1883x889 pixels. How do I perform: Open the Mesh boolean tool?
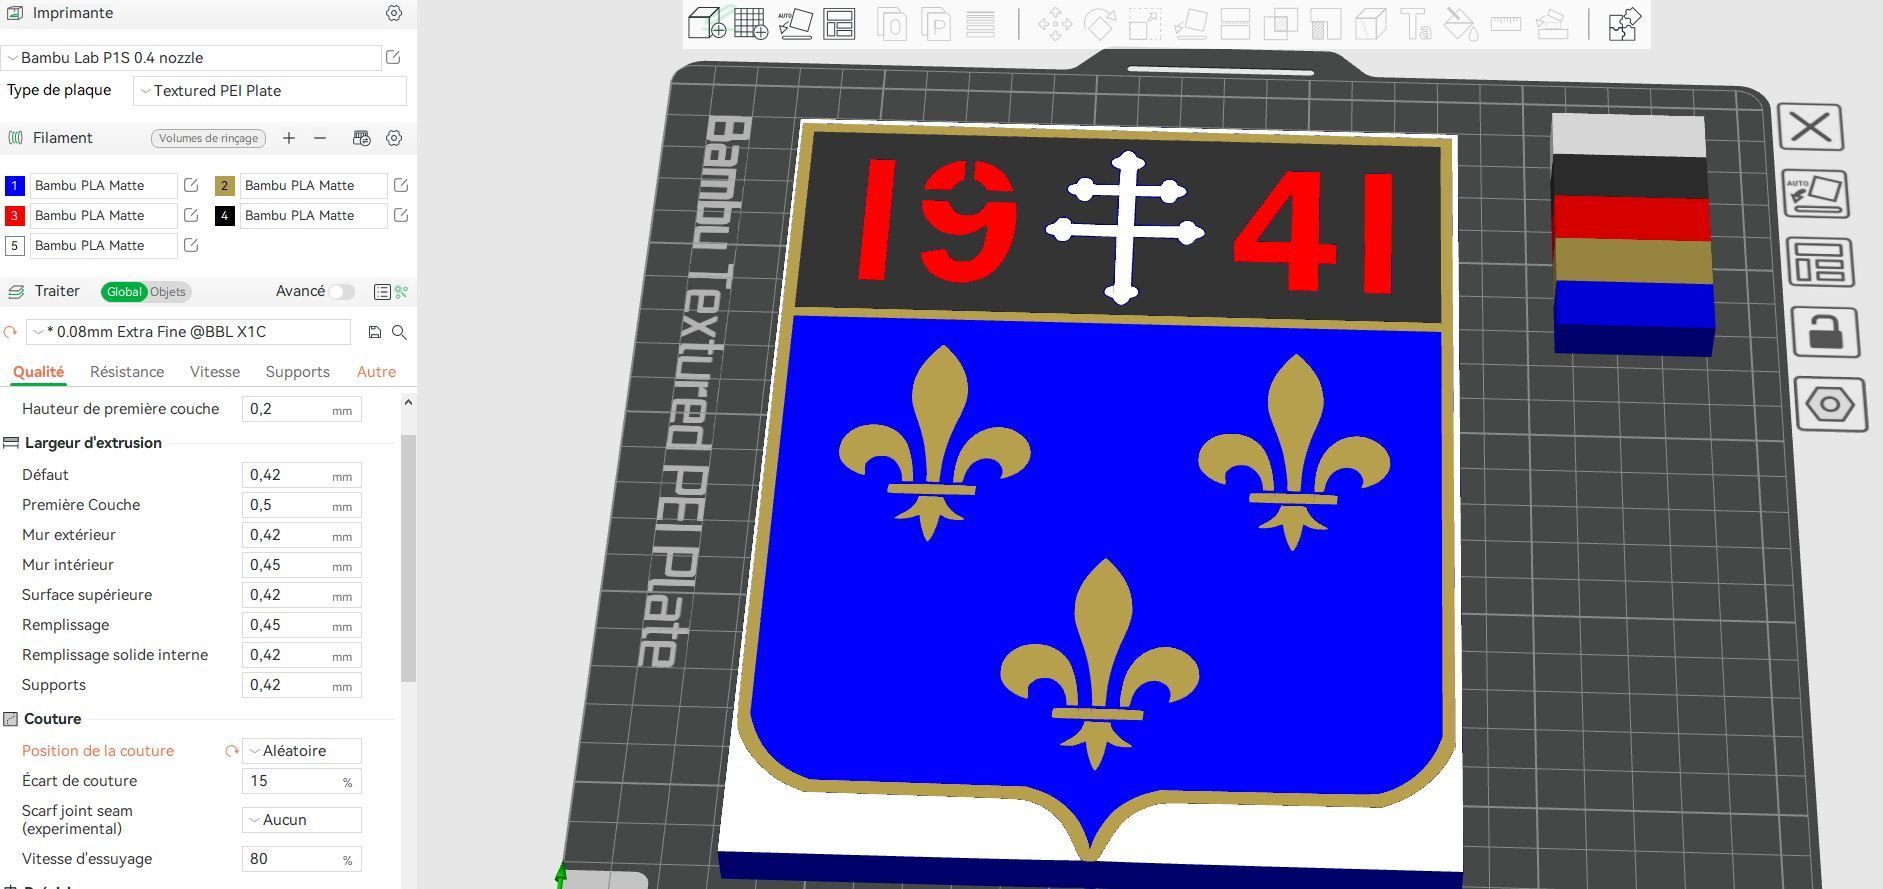click(x=1280, y=24)
